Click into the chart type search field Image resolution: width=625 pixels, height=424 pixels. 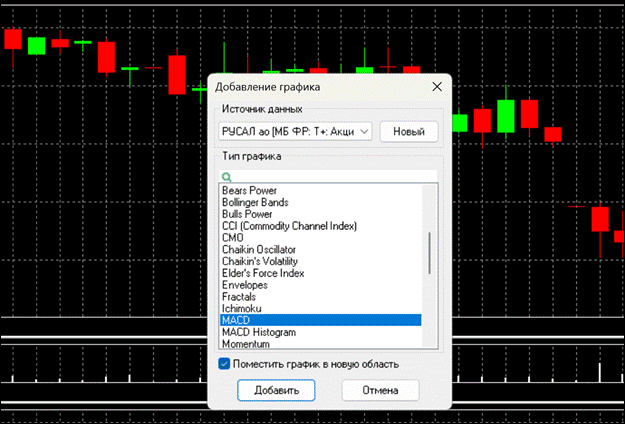coord(330,176)
